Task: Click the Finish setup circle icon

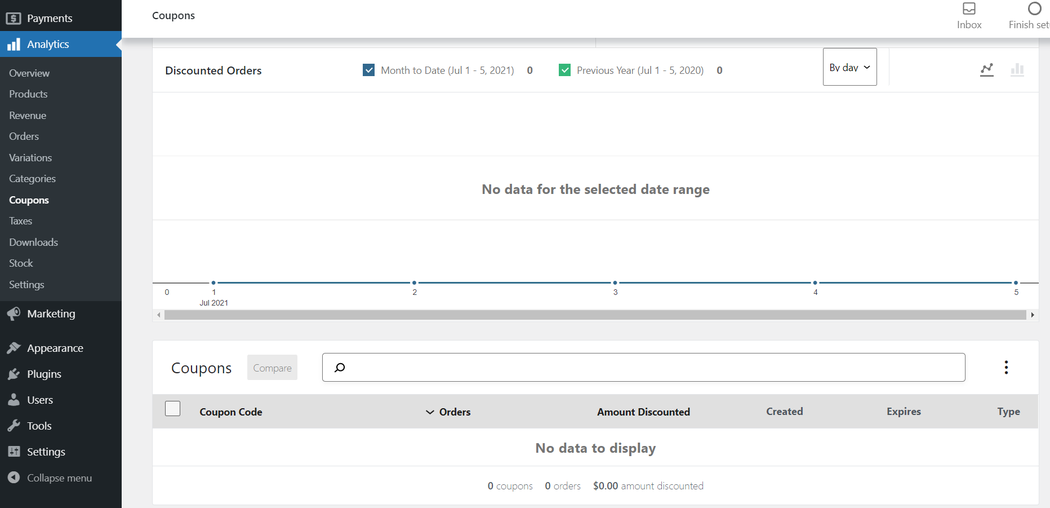Action: 1035,9
